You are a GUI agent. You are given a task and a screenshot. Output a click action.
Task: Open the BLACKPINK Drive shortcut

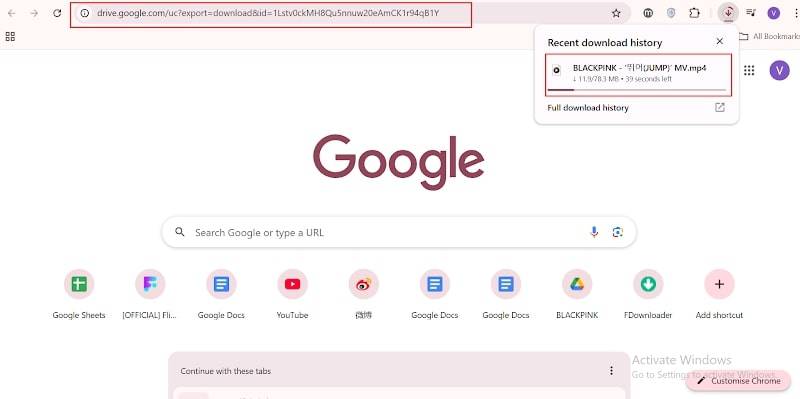click(577, 294)
